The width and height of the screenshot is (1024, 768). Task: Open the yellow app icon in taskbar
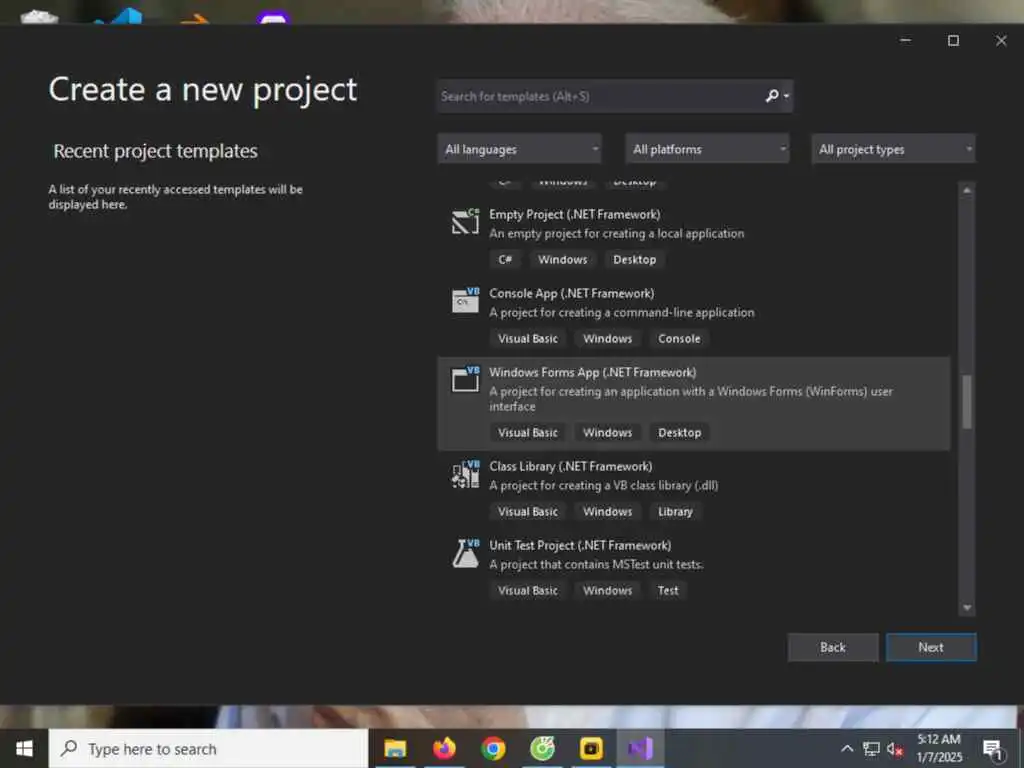point(591,748)
